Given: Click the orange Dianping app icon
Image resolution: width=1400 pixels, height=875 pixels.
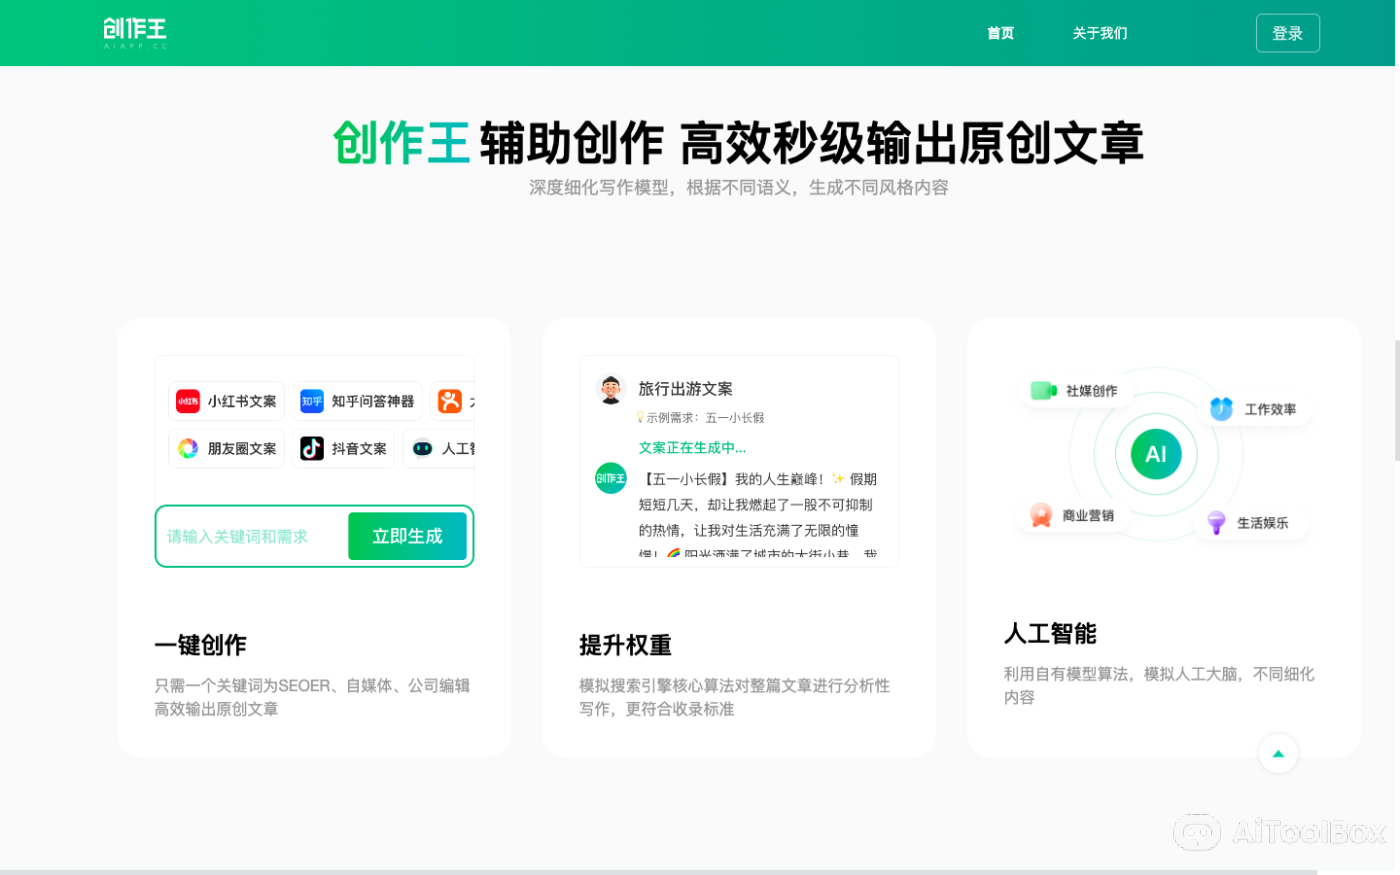Looking at the screenshot, I should coord(449,400).
